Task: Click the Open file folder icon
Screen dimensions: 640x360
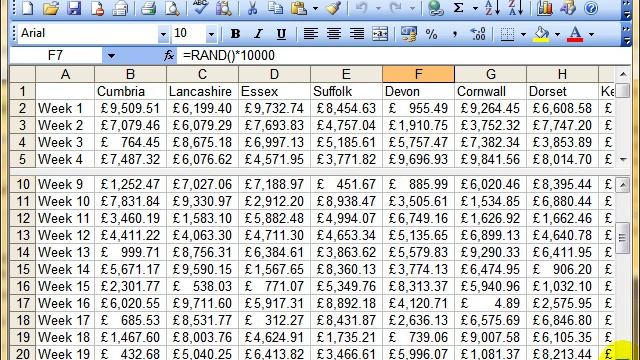Action: pos(51,8)
